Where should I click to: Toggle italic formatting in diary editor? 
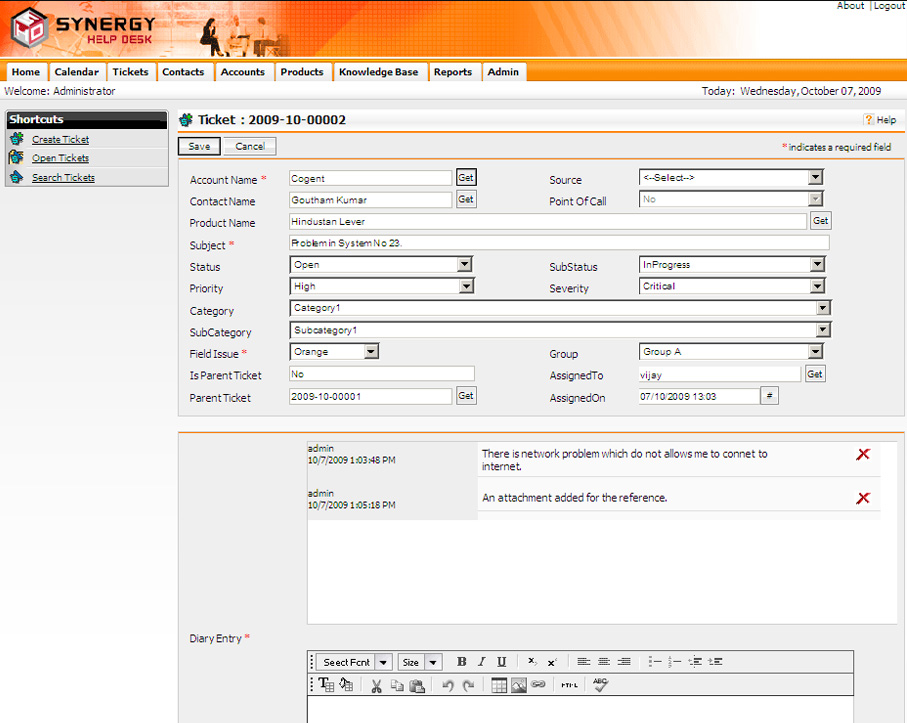tap(481, 662)
